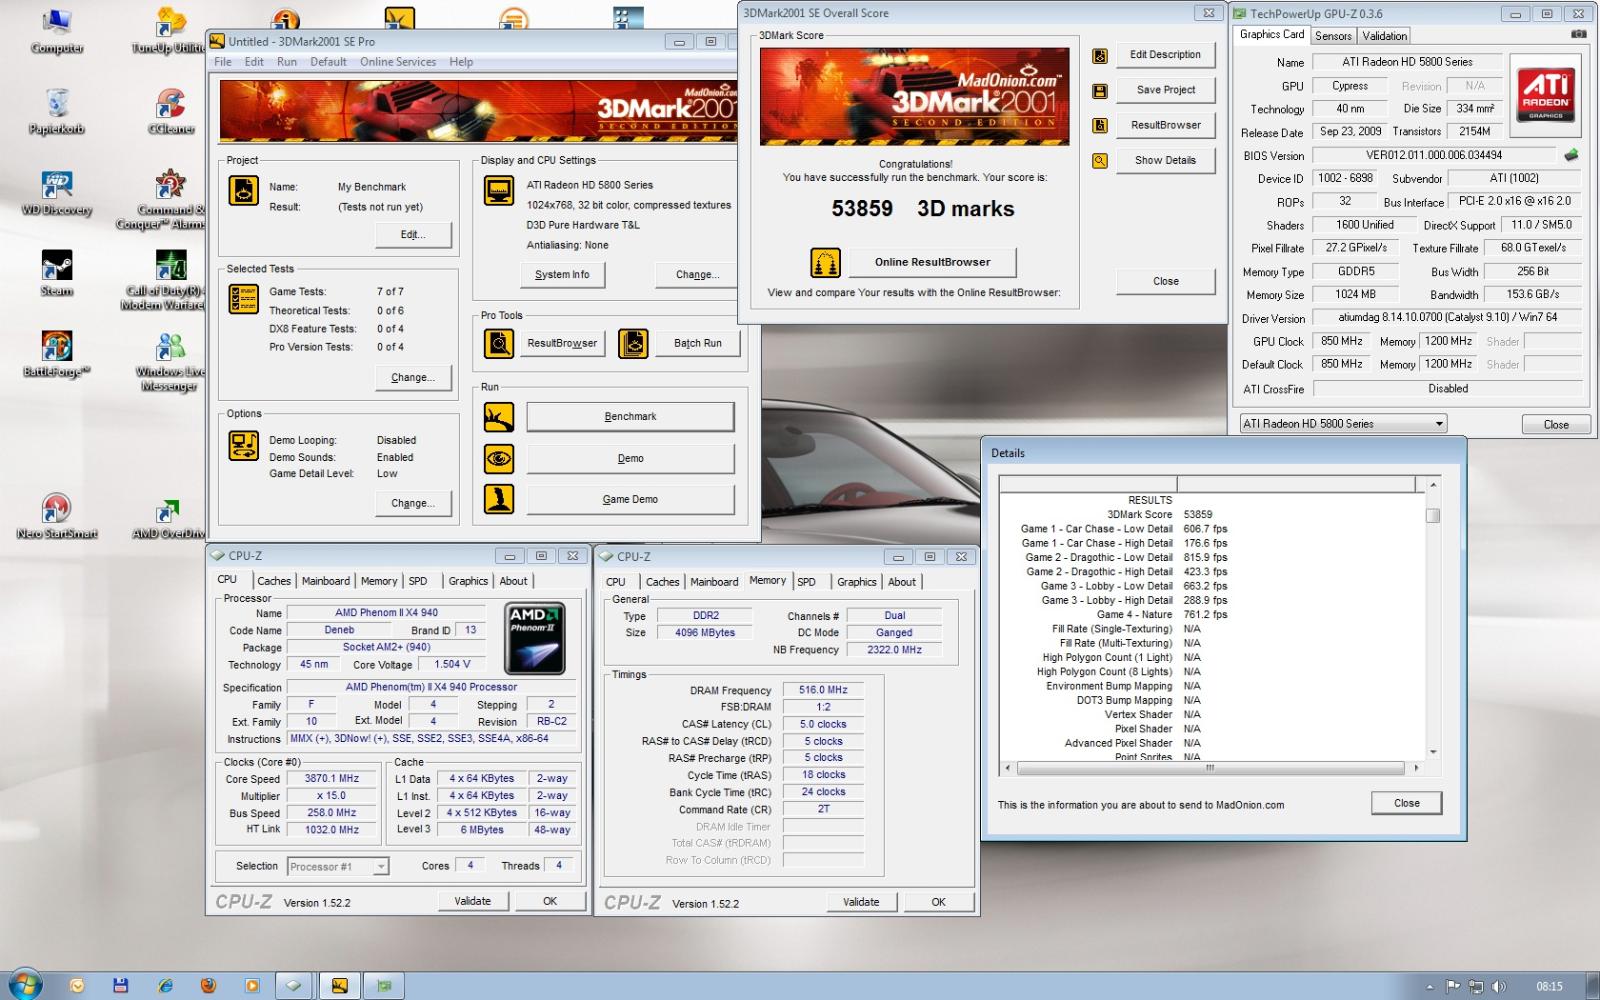Click the GPU-Z screenshot camera icon

click(x=1578, y=34)
